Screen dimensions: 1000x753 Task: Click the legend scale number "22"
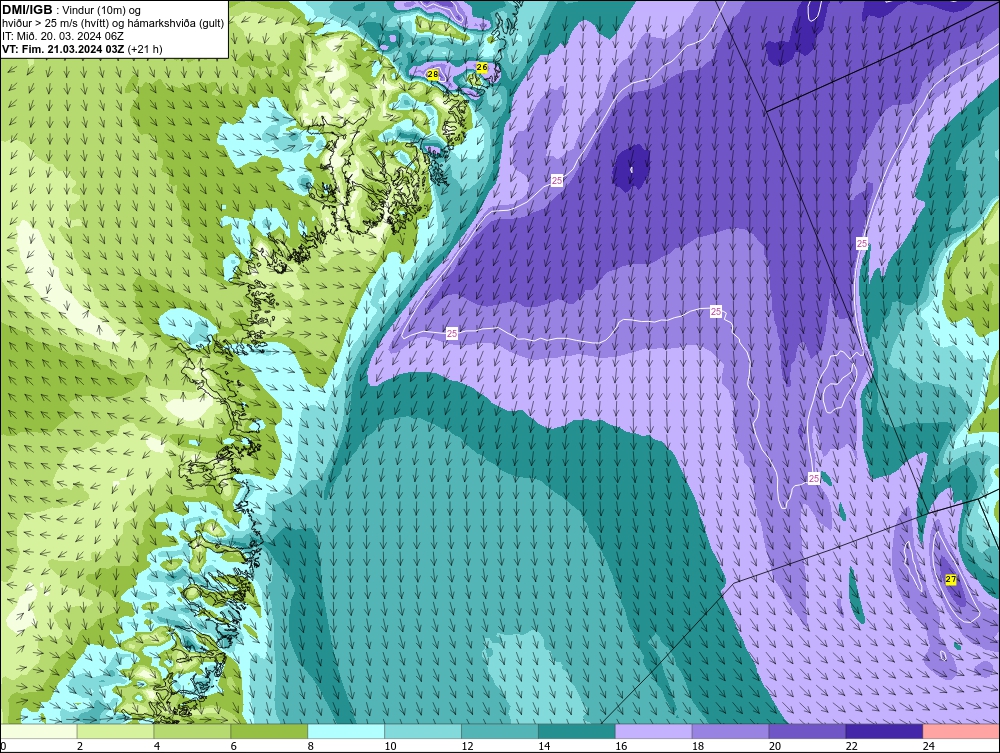click(851, 746)
